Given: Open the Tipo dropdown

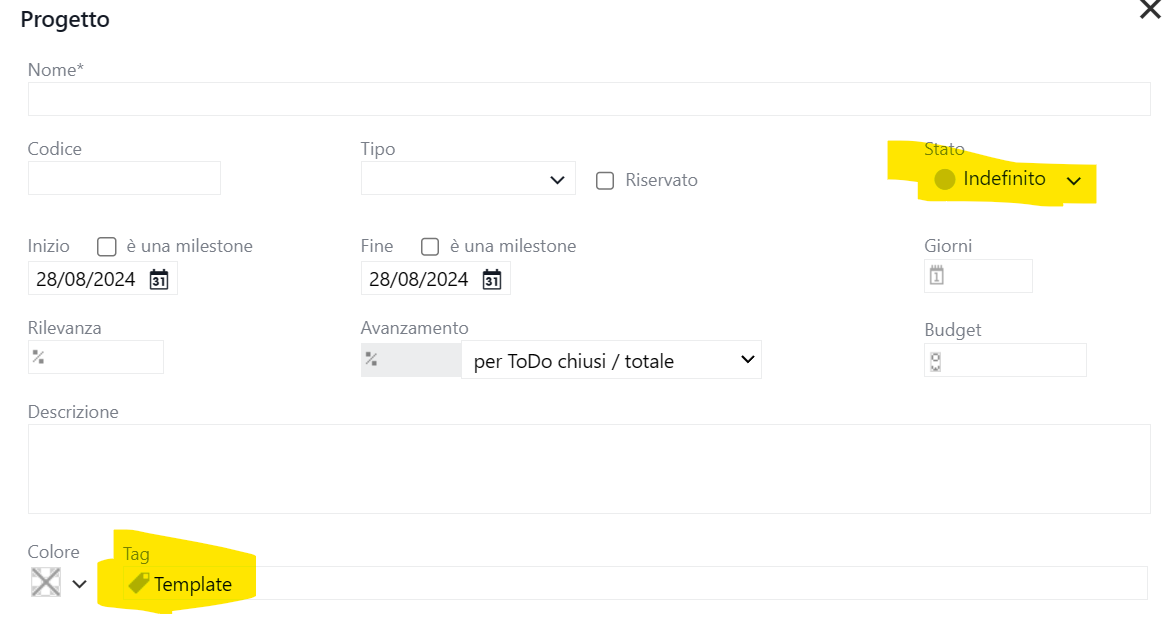Looking at the screenshot, I should pyautogui.click(x=468, y=179).
